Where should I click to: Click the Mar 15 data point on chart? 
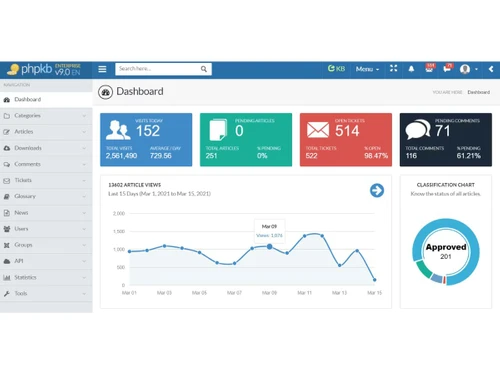(x=374, y=280)
